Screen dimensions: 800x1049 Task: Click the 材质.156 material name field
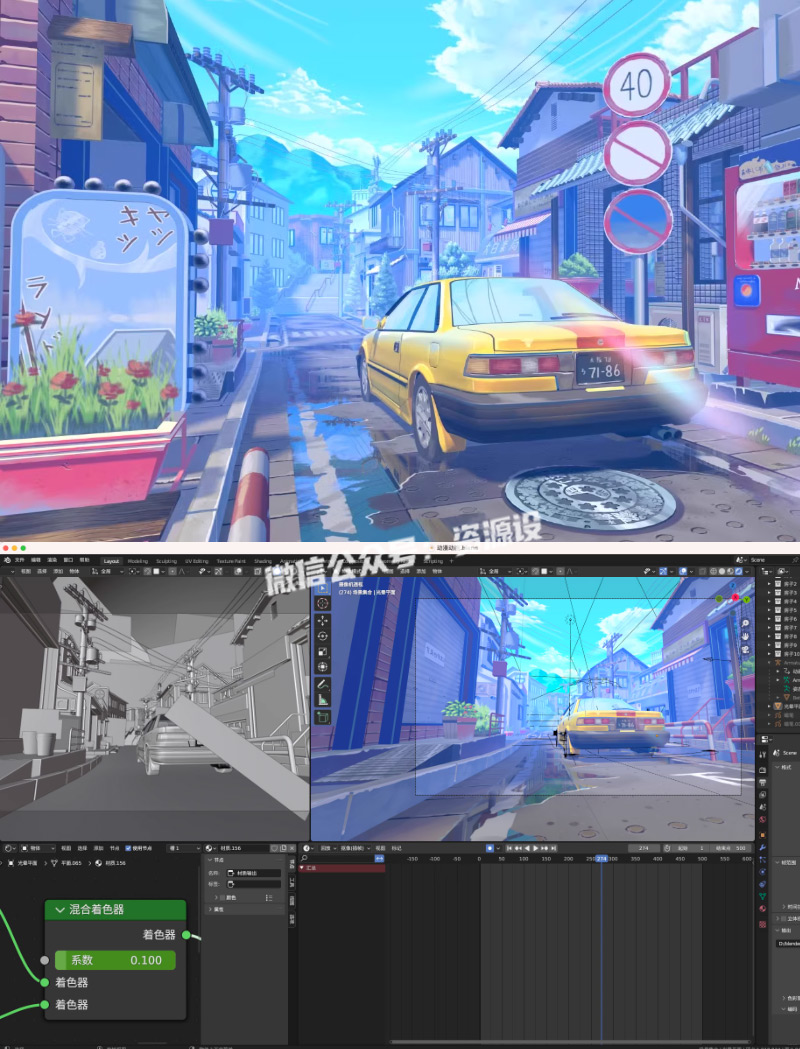coord(244,848)
